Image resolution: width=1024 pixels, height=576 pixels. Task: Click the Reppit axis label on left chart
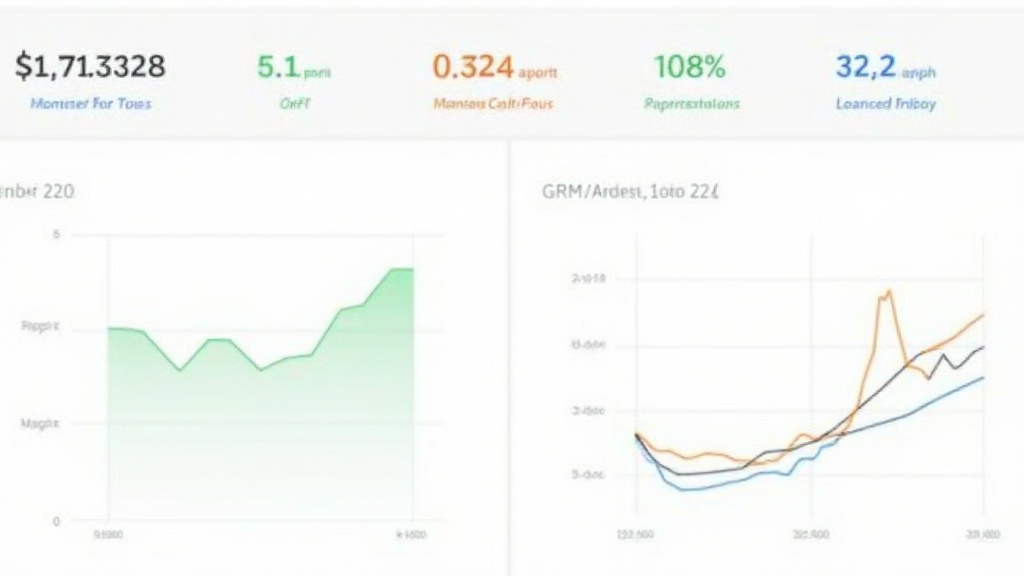[x=40, y=326]
